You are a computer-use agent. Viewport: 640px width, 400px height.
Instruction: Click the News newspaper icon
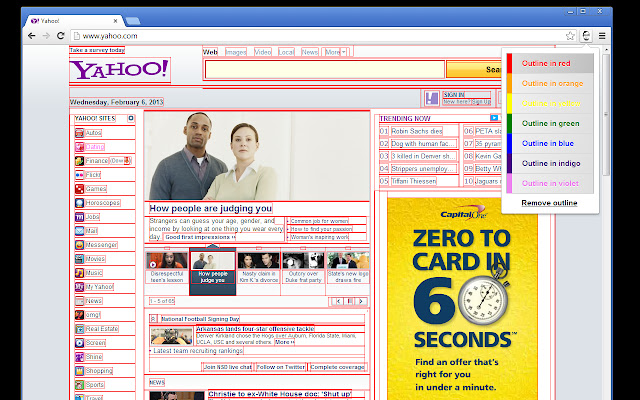coord(79,301)
